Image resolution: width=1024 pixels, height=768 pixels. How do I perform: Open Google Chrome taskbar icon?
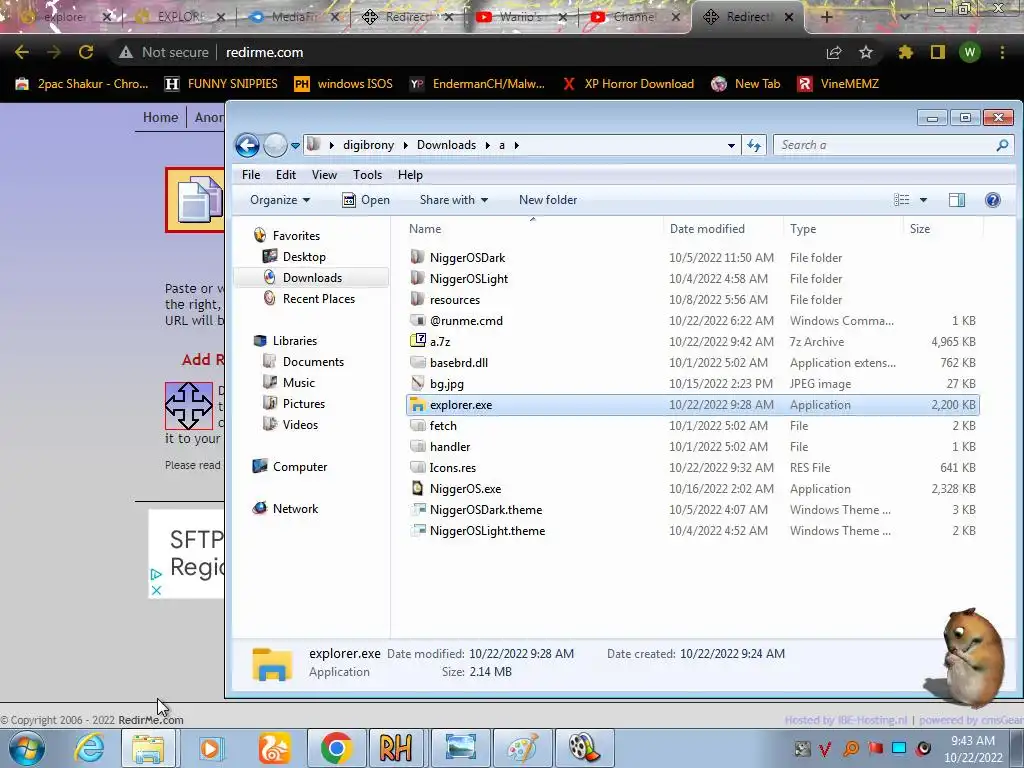[x=336, y=748]
